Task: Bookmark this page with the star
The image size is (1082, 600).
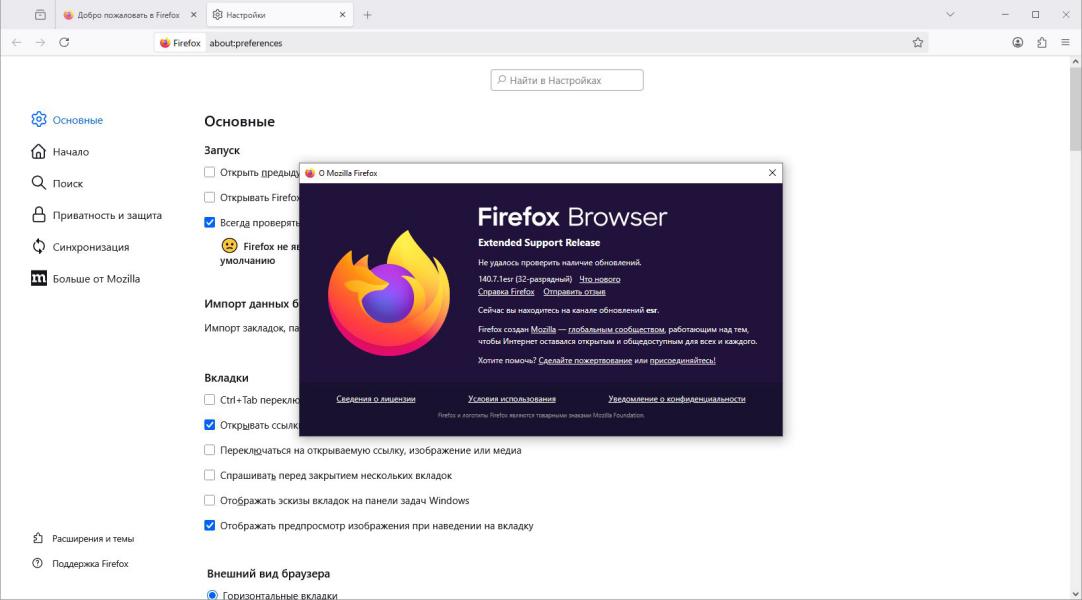Action: [x=917, y=43]
